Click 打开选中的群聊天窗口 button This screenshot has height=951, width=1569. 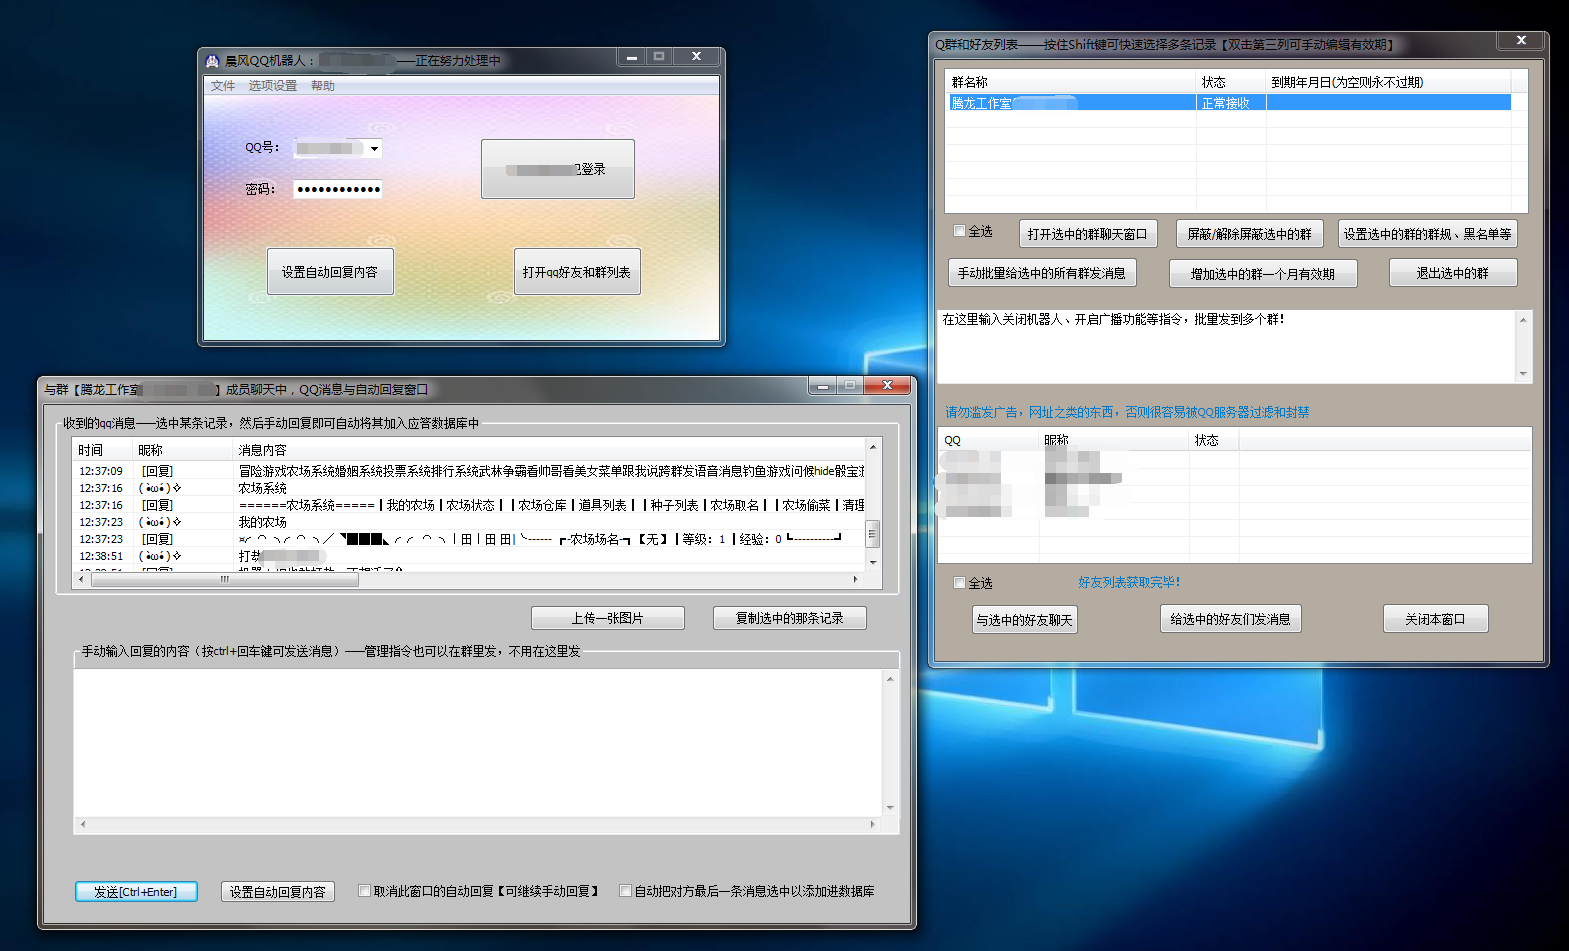tap(1088, 234)
